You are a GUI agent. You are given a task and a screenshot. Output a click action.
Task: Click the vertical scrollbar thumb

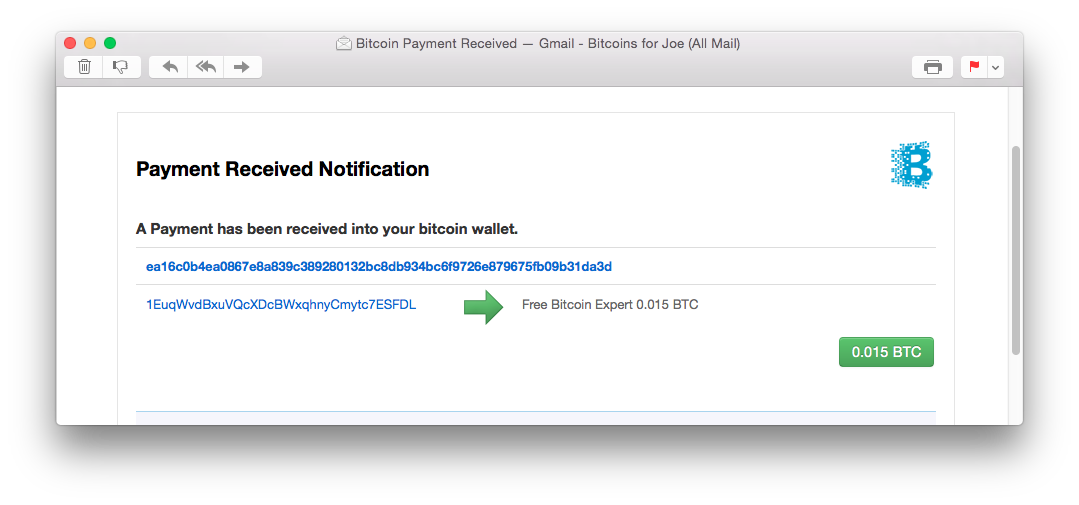[x=1016, y=250]
